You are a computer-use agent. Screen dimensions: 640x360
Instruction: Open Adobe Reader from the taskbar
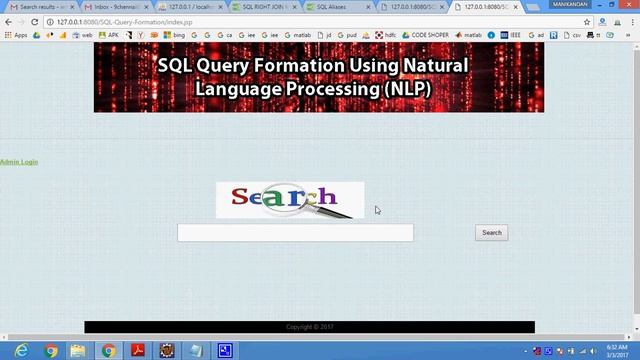coord(138,351)
